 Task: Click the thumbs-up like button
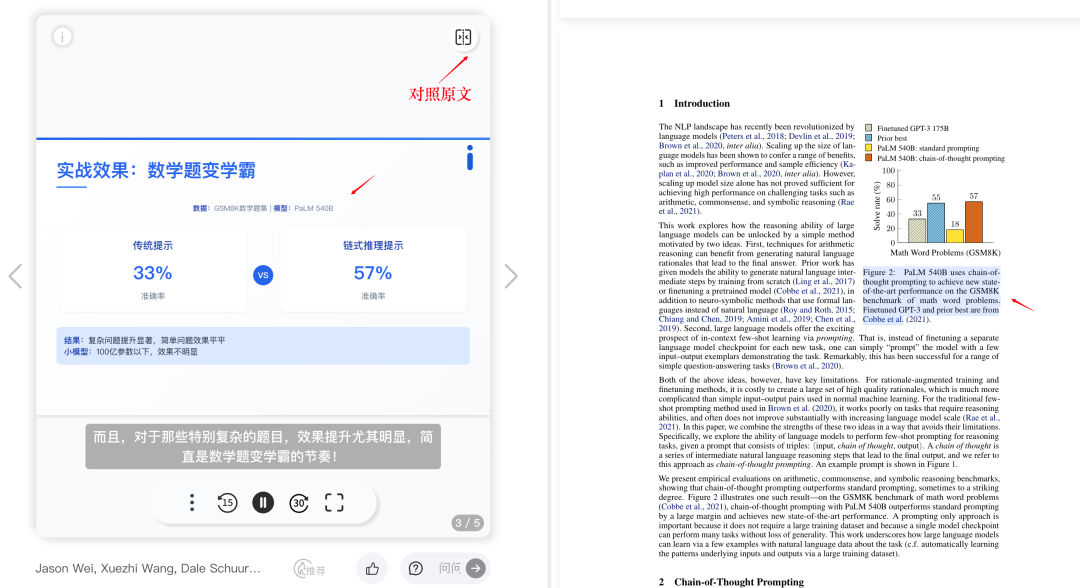click(x=373, y=568)
